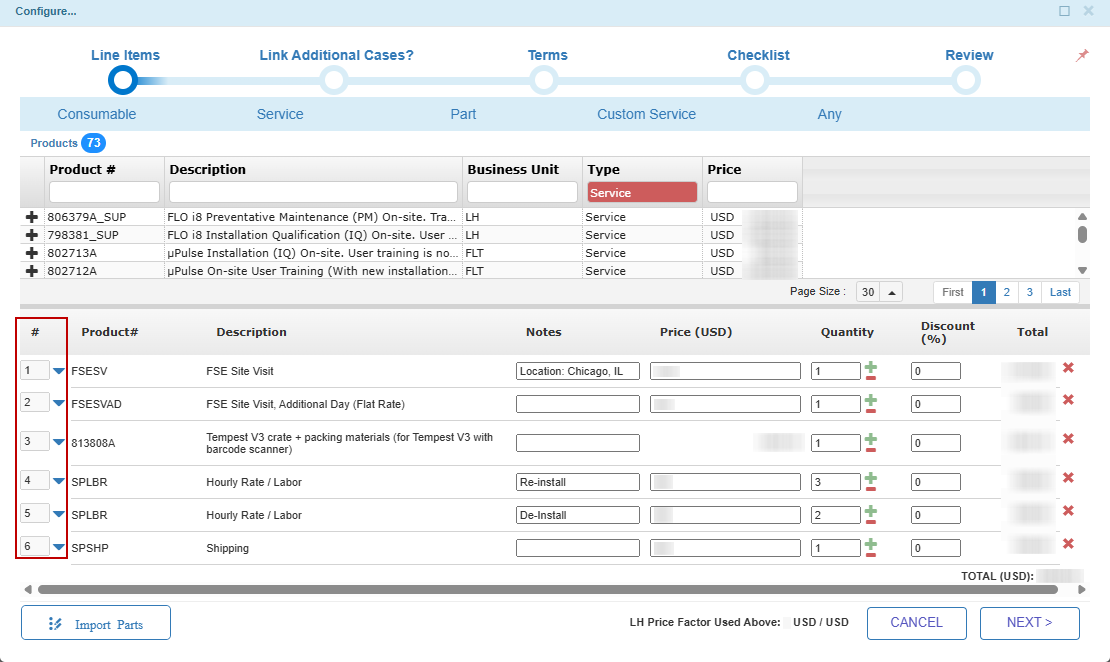The image size is (1110, 662).
Task: Go to page 2 of products
Action: pos(1007,292)
